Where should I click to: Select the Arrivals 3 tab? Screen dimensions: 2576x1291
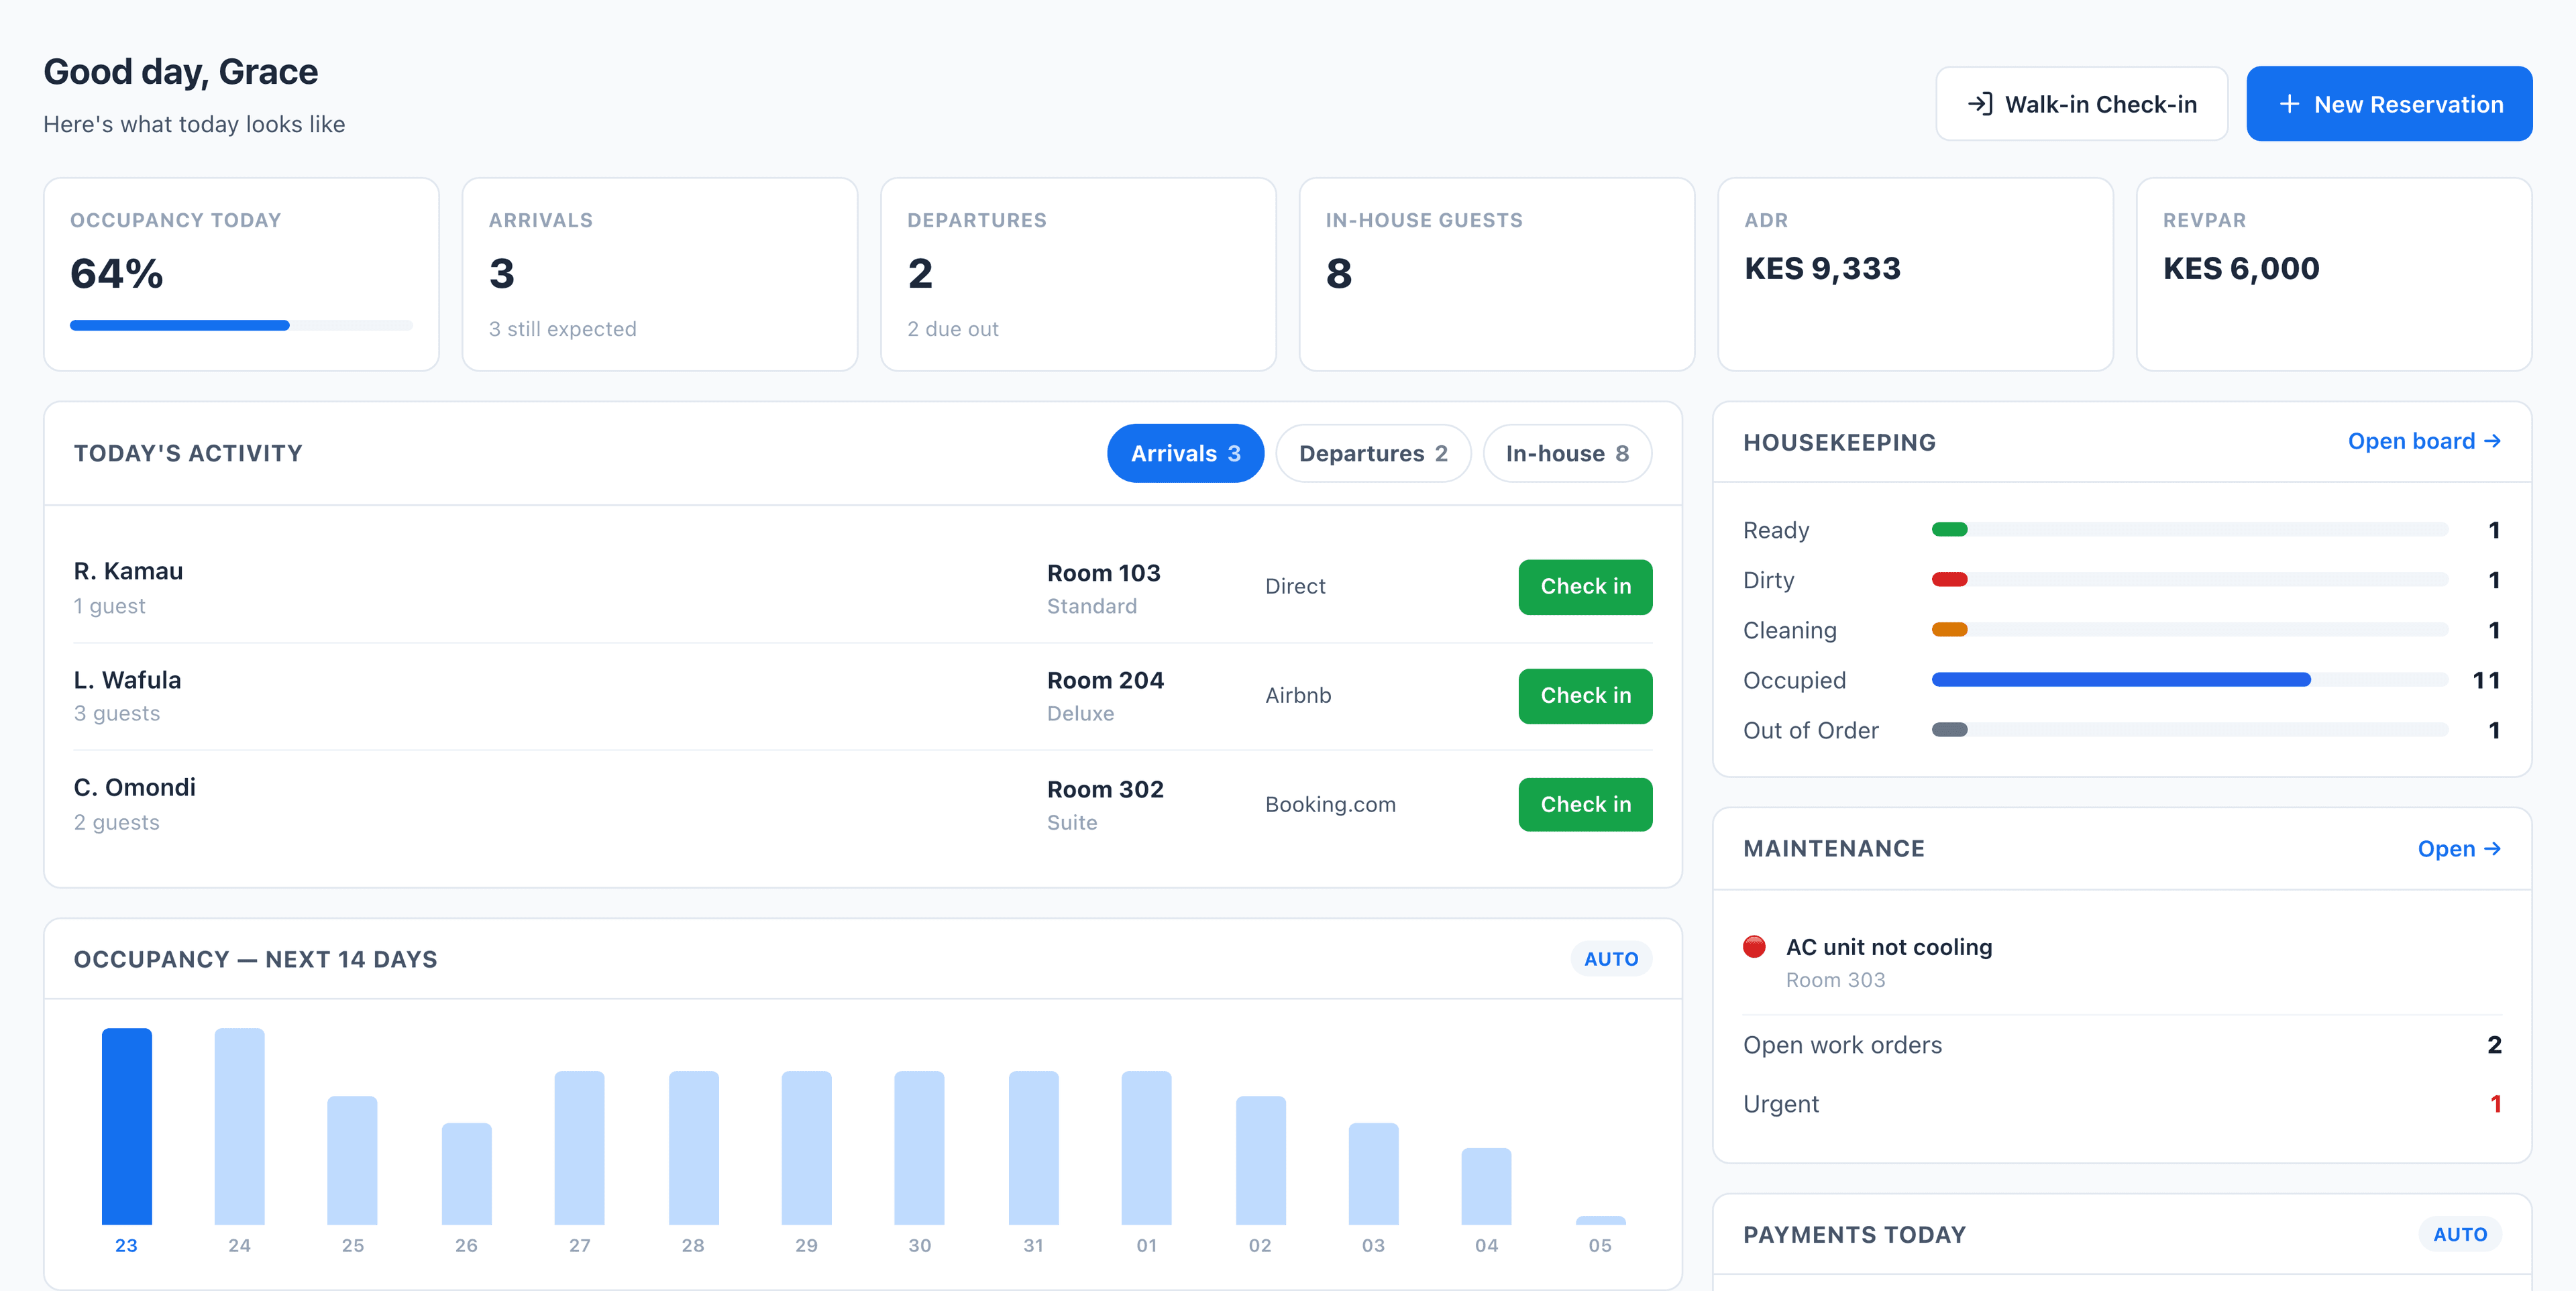coord(1185,453)
